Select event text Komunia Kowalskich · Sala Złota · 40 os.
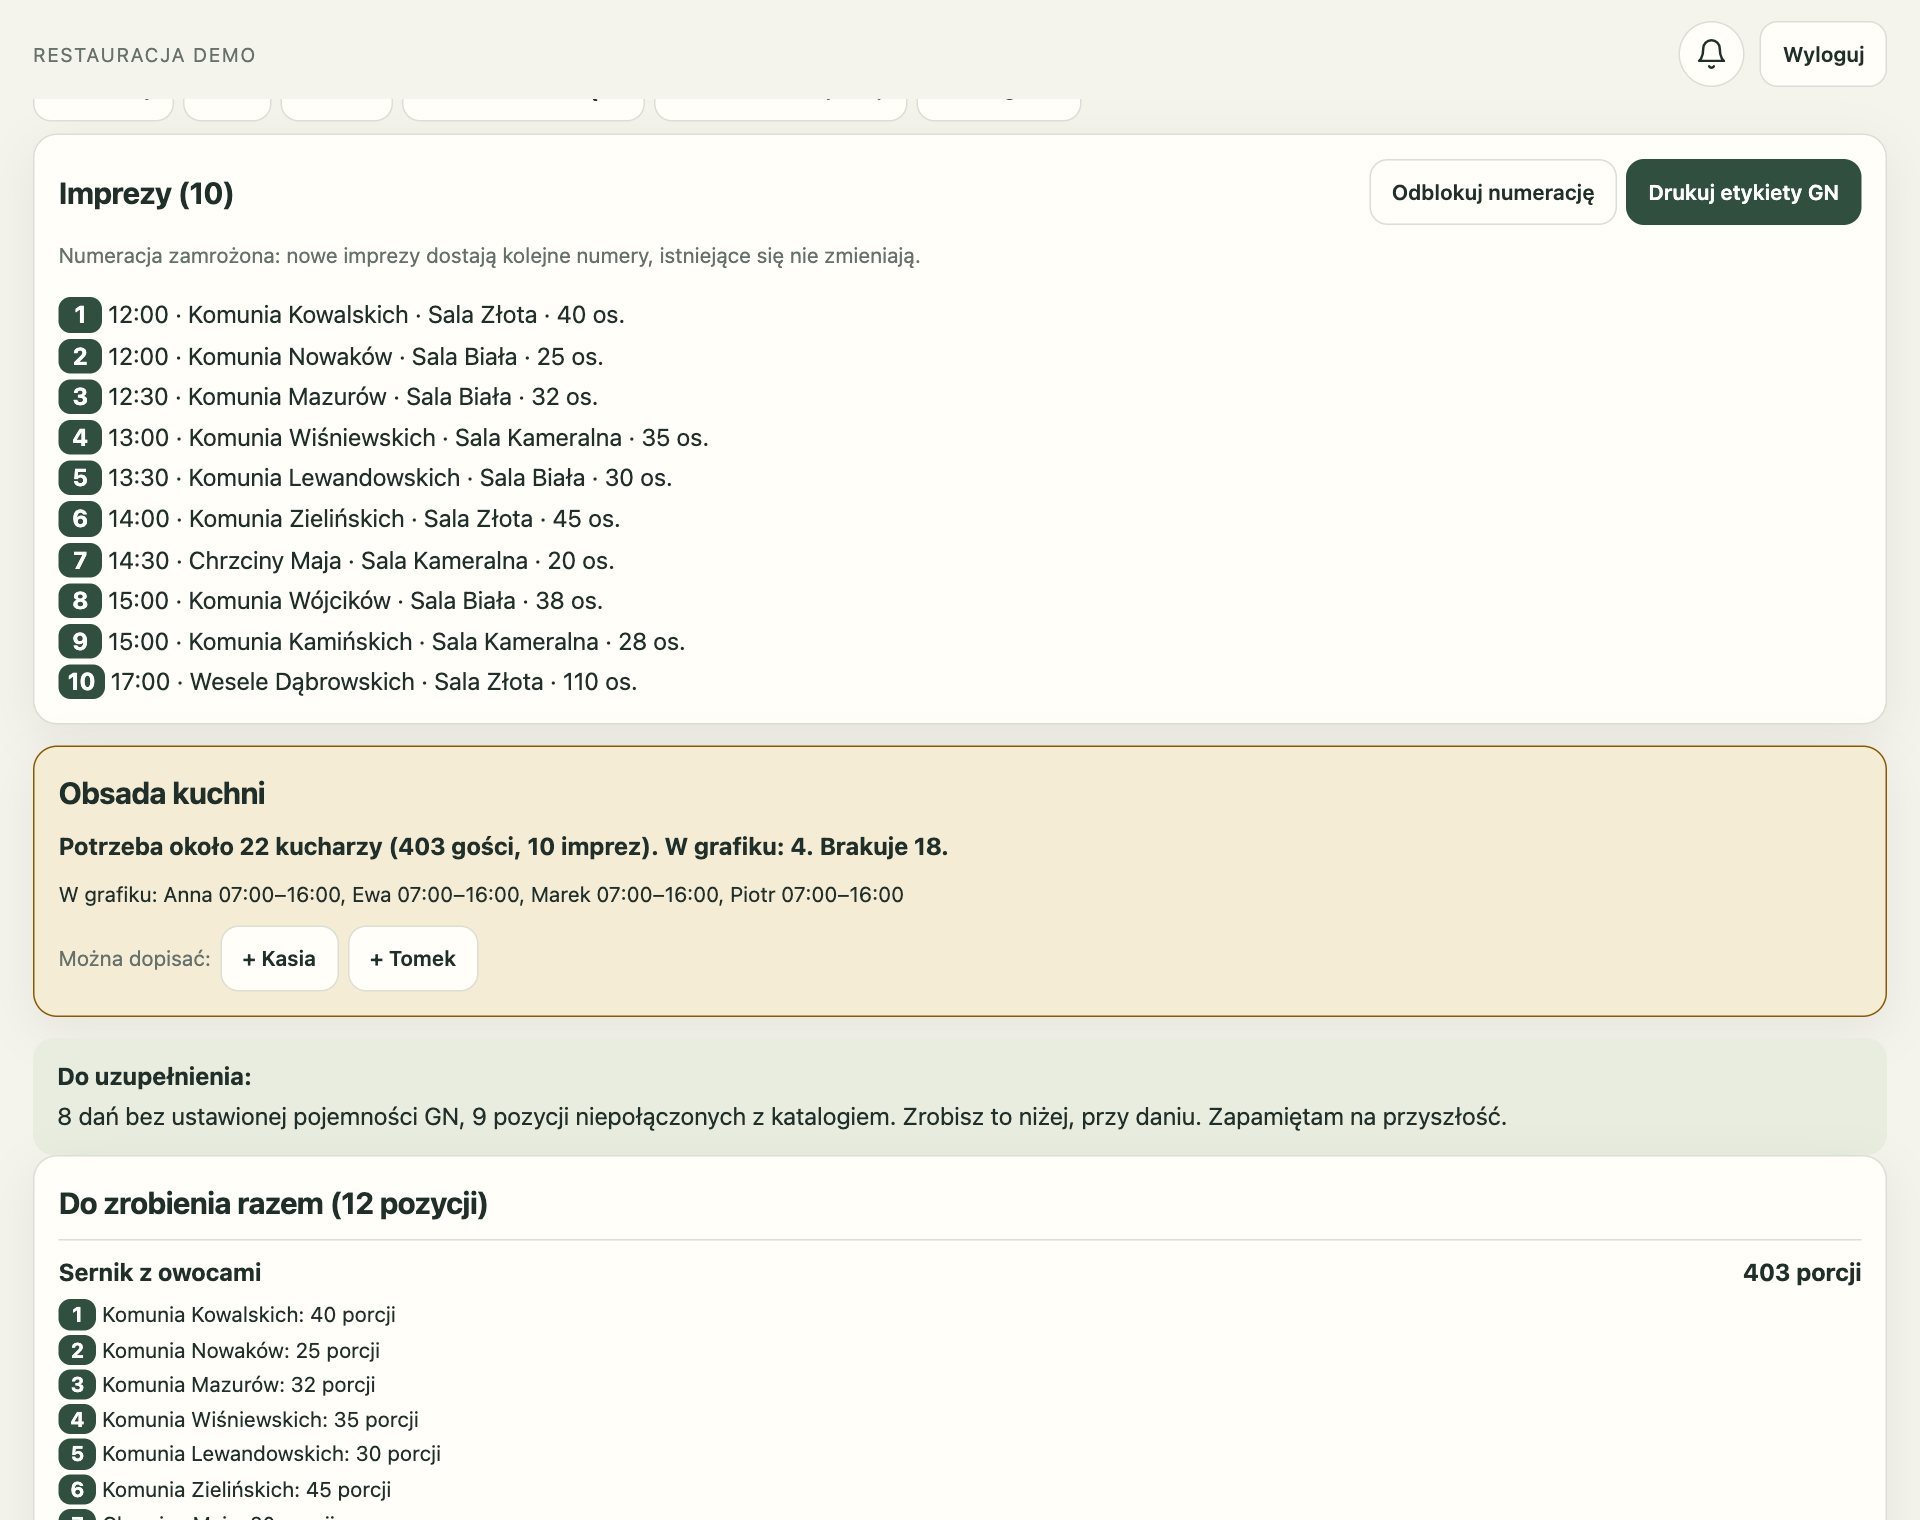This screenshot has width=1920, height=1520. [x=406, y=315]
